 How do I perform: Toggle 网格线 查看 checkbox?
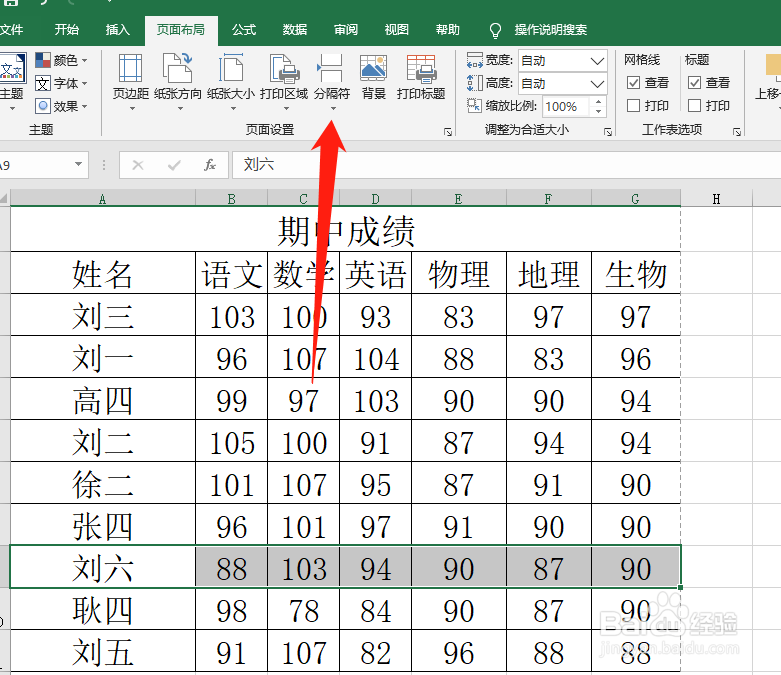(633, 83)
